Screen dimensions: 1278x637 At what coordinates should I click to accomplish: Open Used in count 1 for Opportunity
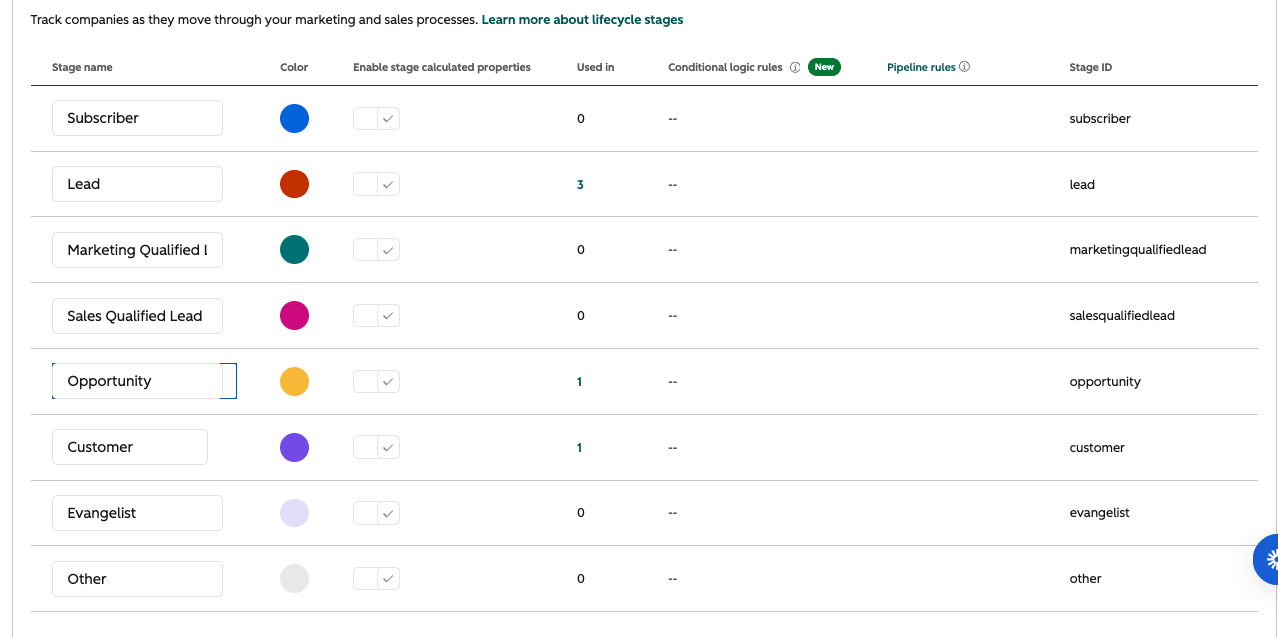pos(580,382)
